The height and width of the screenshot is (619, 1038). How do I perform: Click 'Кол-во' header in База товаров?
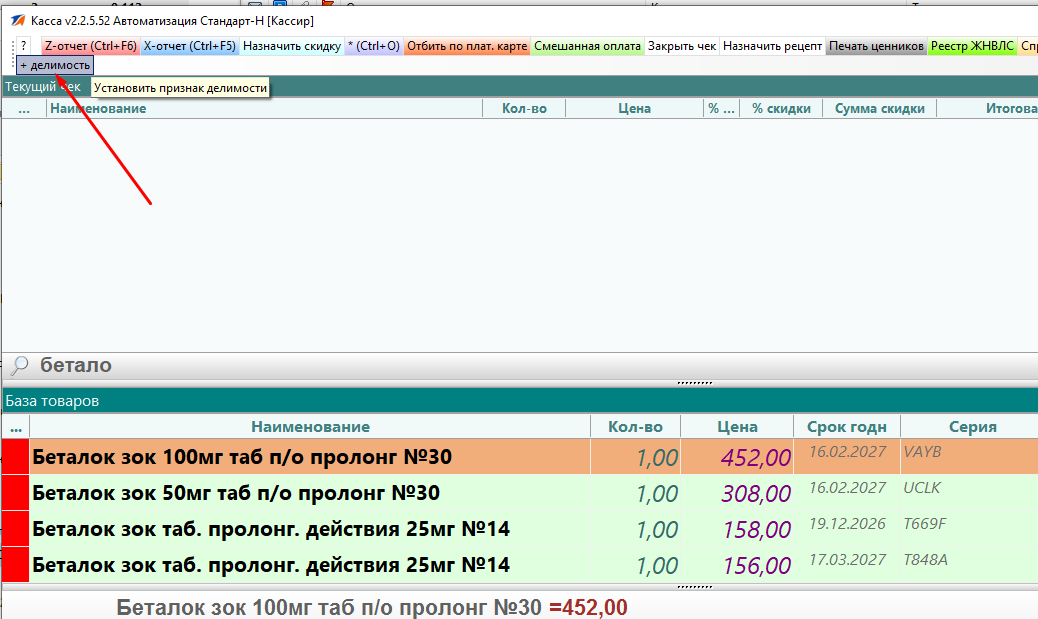click(636, 427)
